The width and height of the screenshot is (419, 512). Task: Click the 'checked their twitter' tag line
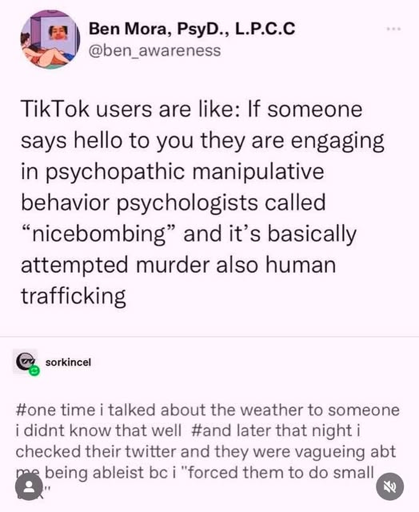coord(206,452)
